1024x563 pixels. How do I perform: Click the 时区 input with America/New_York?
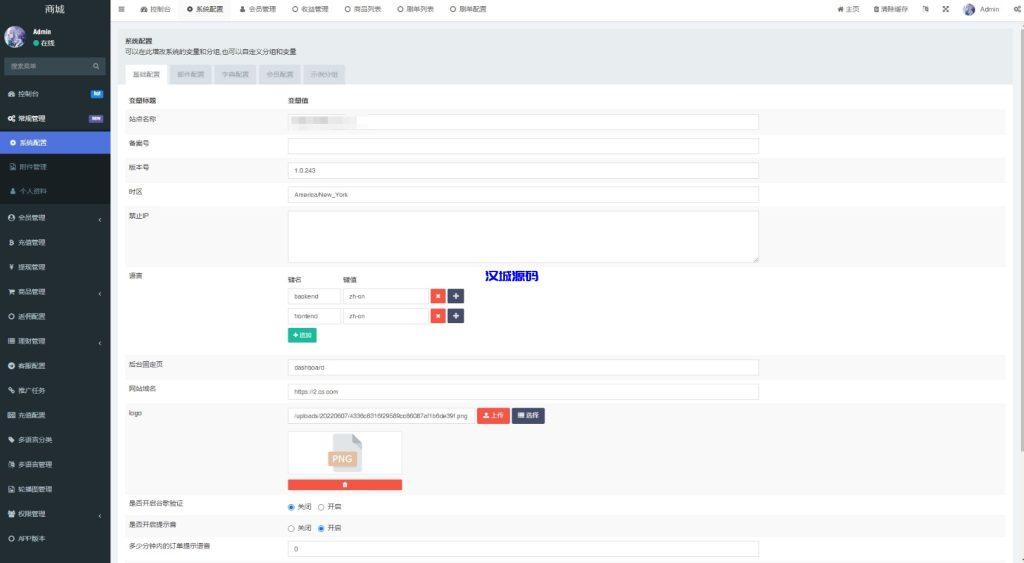(x=523, y=195)
